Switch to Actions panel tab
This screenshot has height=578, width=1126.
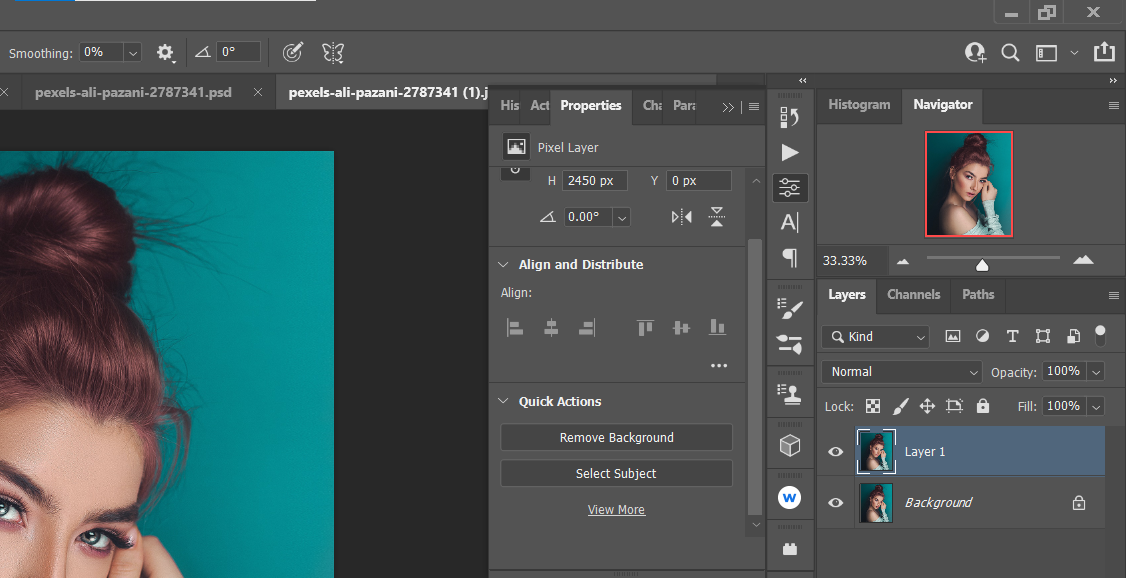tap(540, 106)
